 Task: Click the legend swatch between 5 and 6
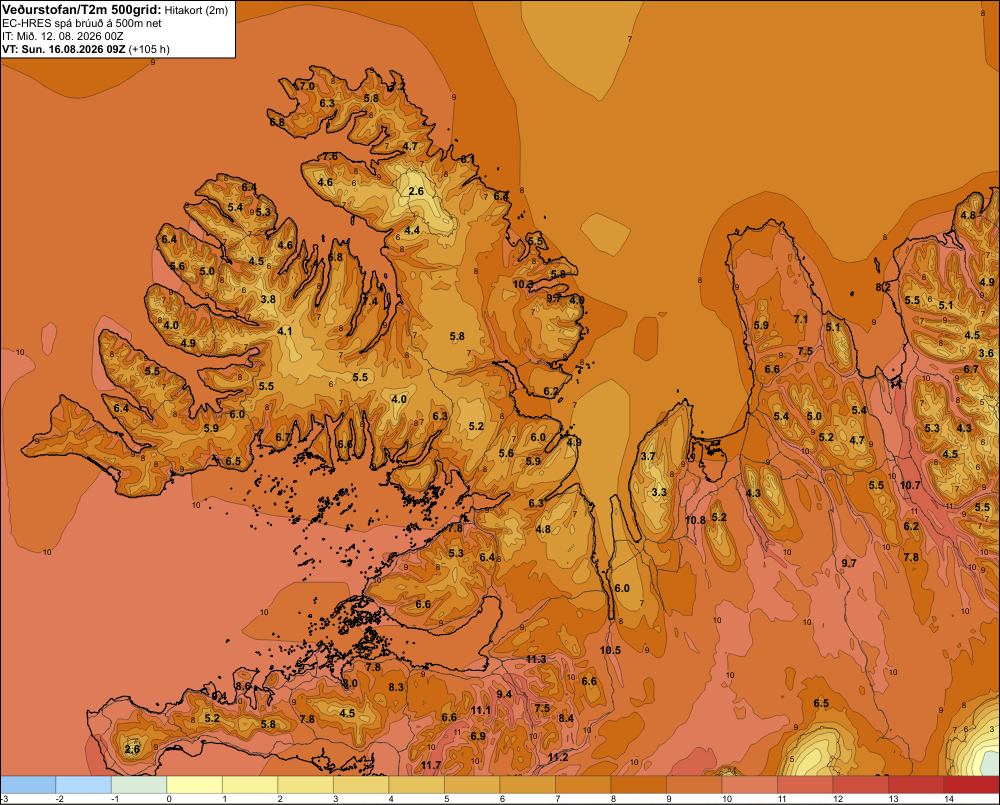(x=472, y=785)
